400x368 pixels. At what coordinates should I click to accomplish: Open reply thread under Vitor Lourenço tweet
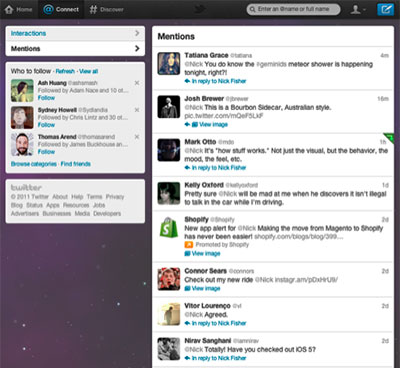tap(215, 323)
